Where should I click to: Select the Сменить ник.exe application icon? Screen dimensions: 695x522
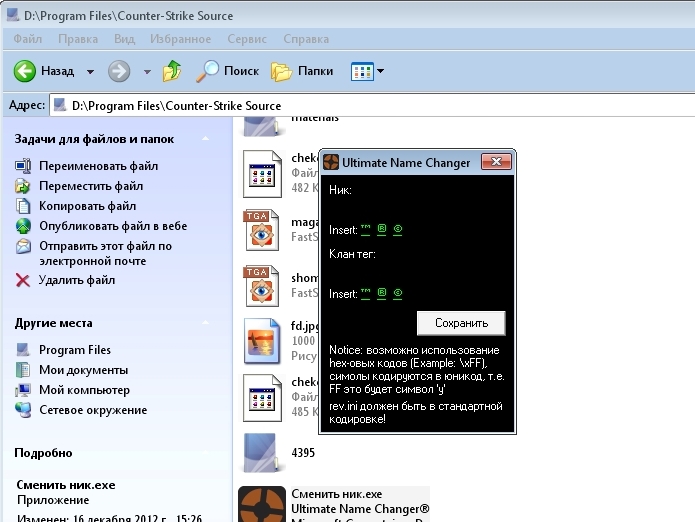point(262,504)
